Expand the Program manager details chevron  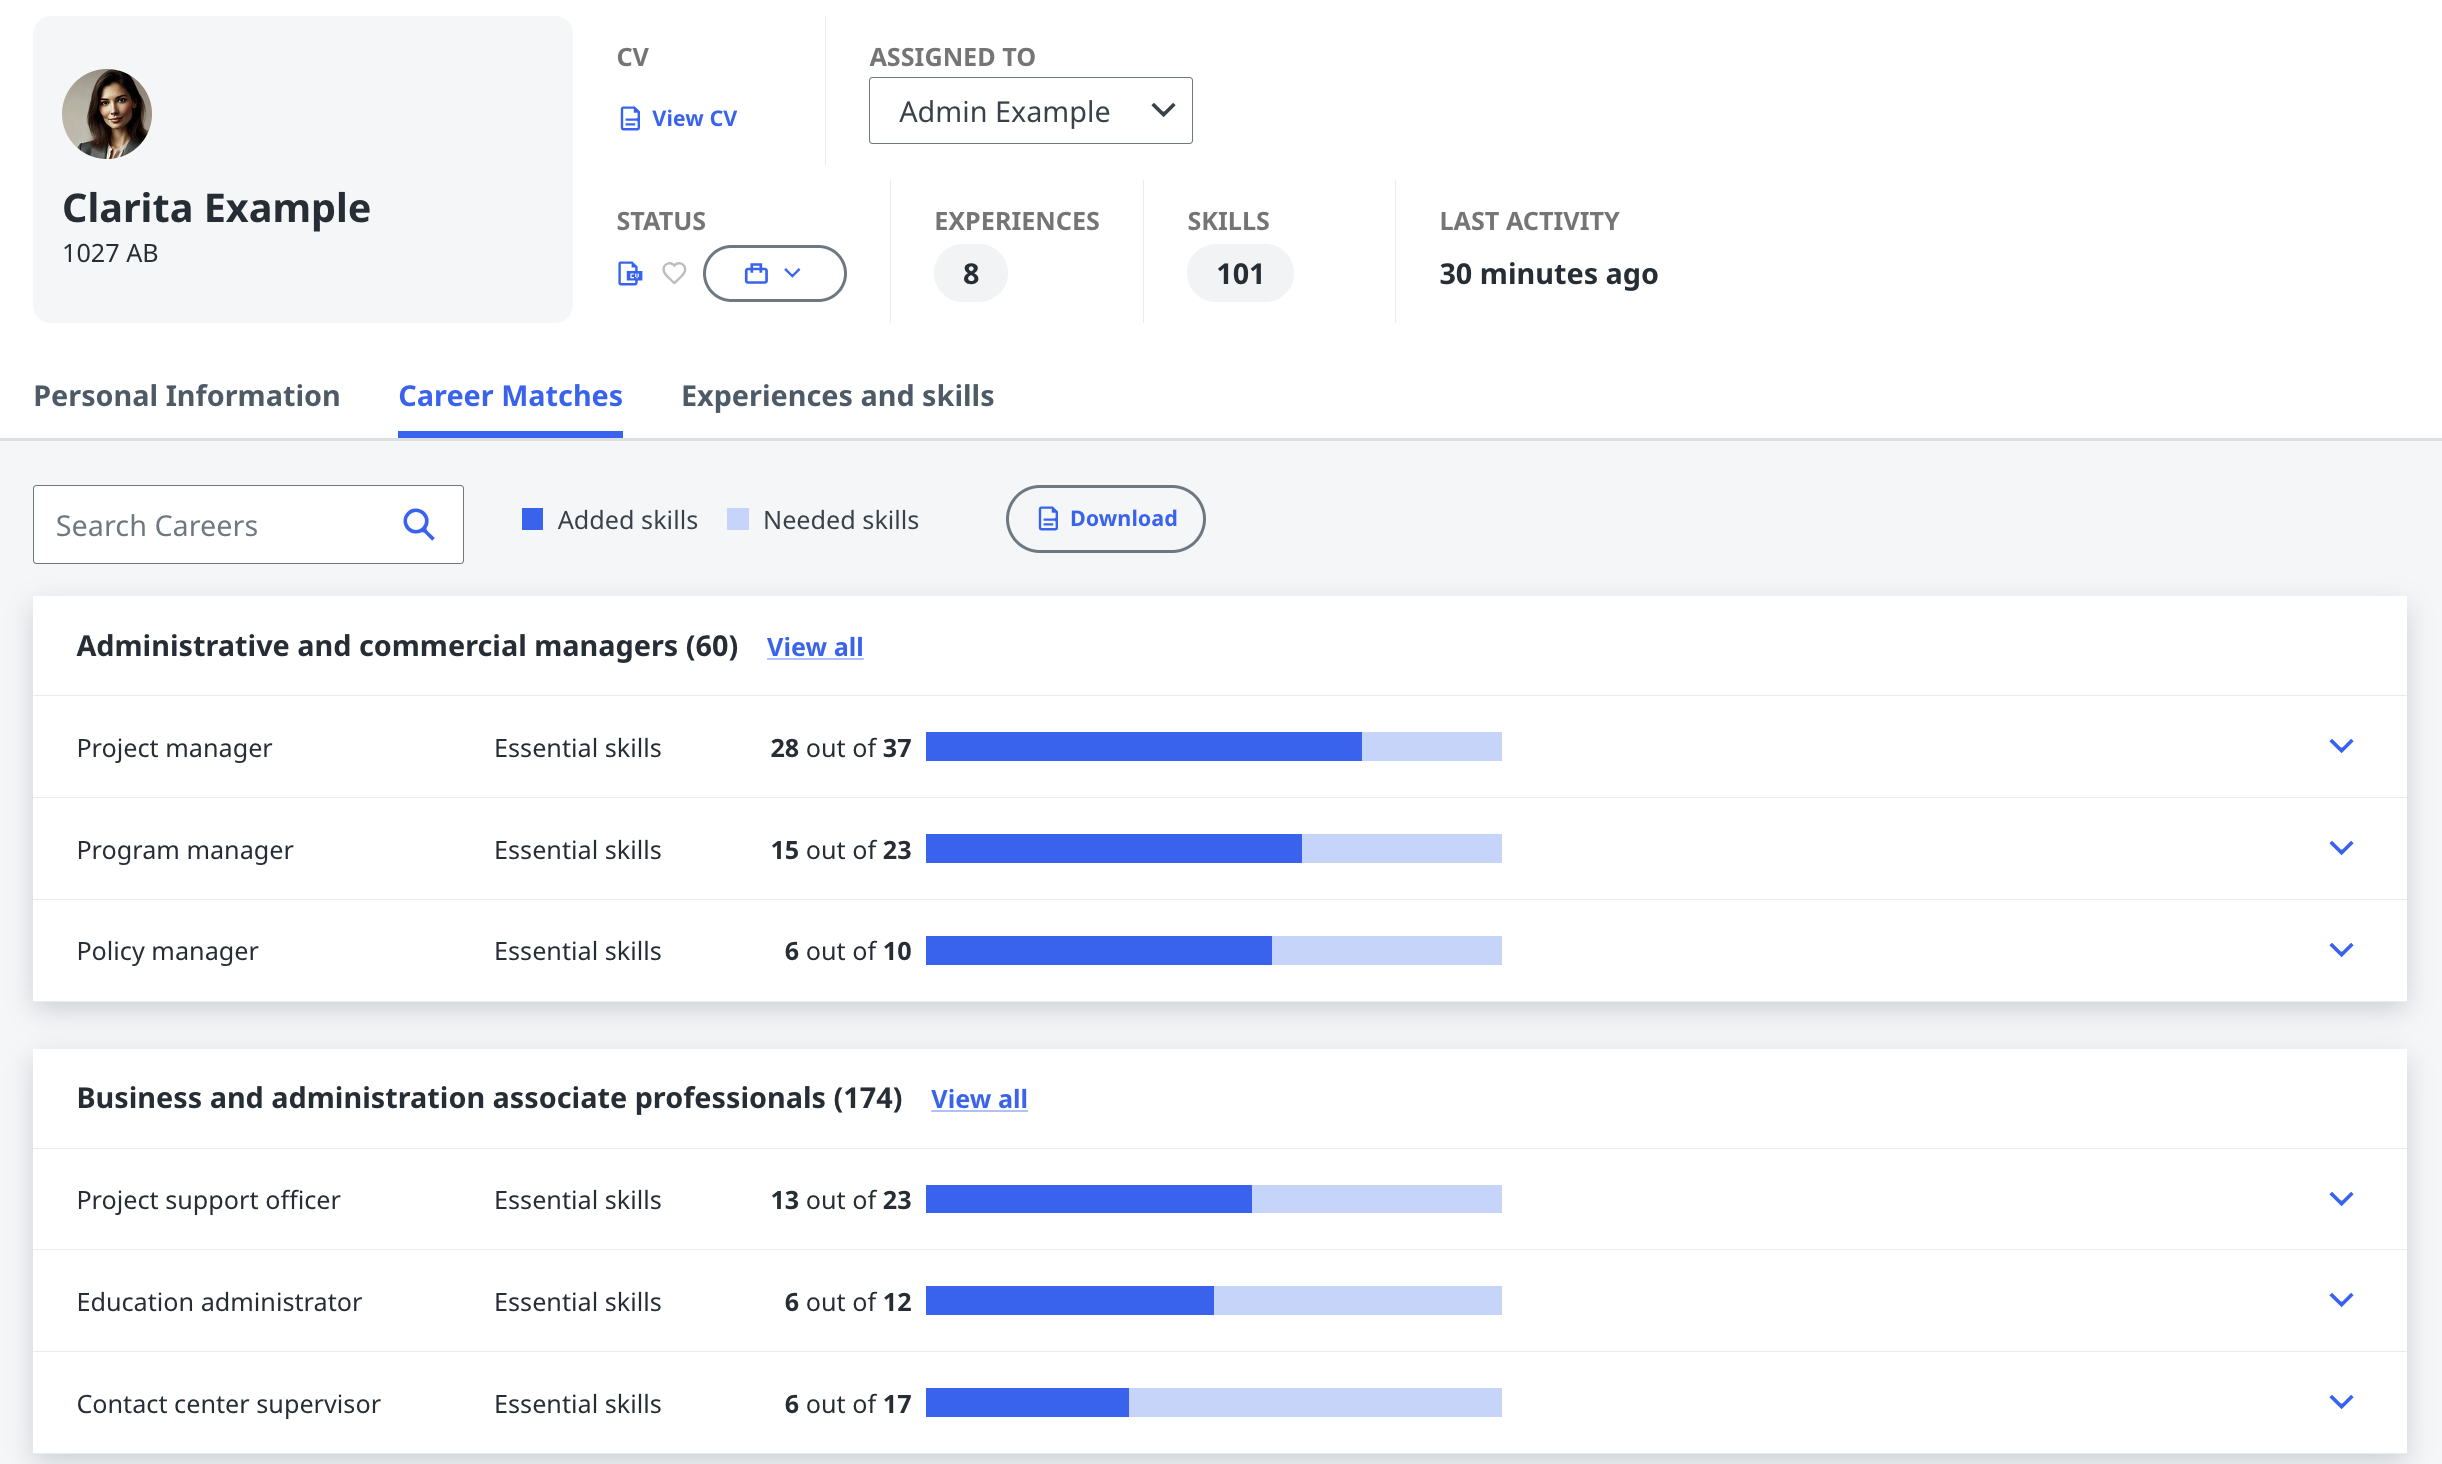(2340, 848)
